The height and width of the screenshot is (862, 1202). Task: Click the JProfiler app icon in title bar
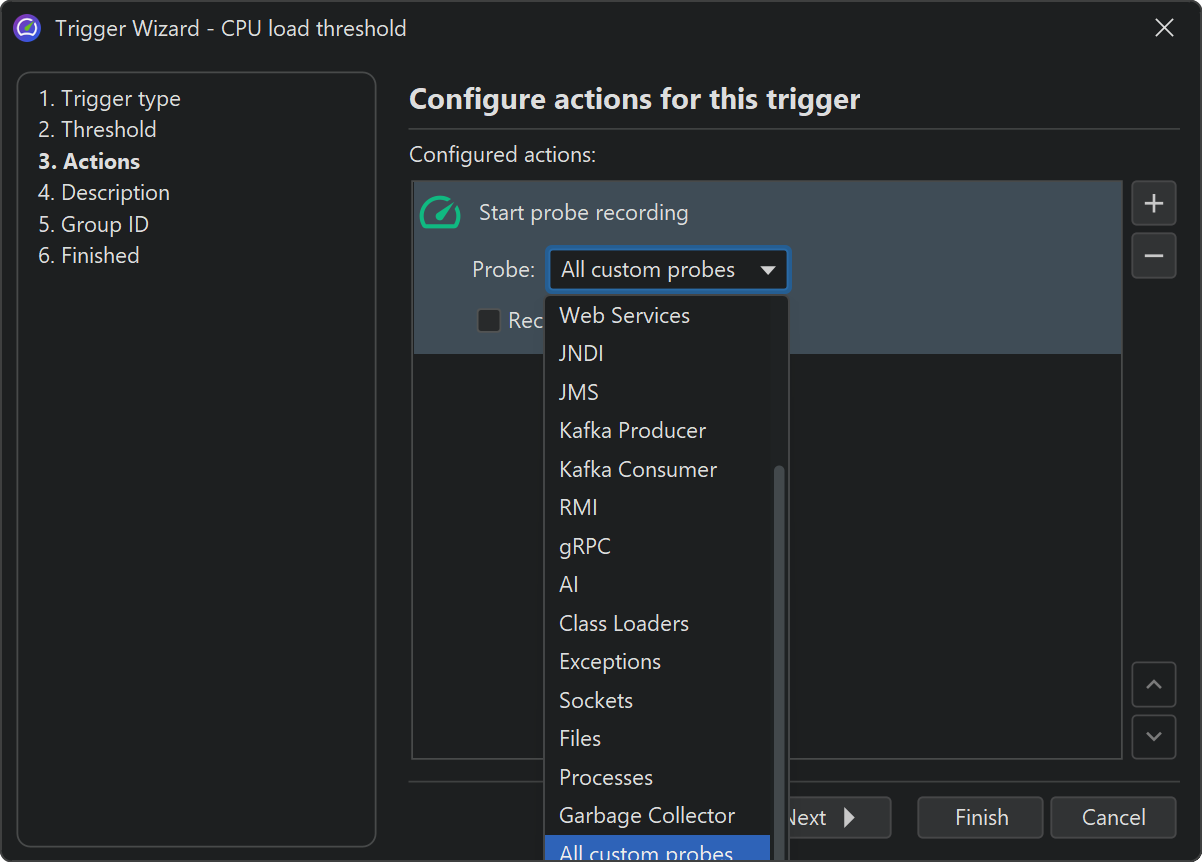coord(27,28)
